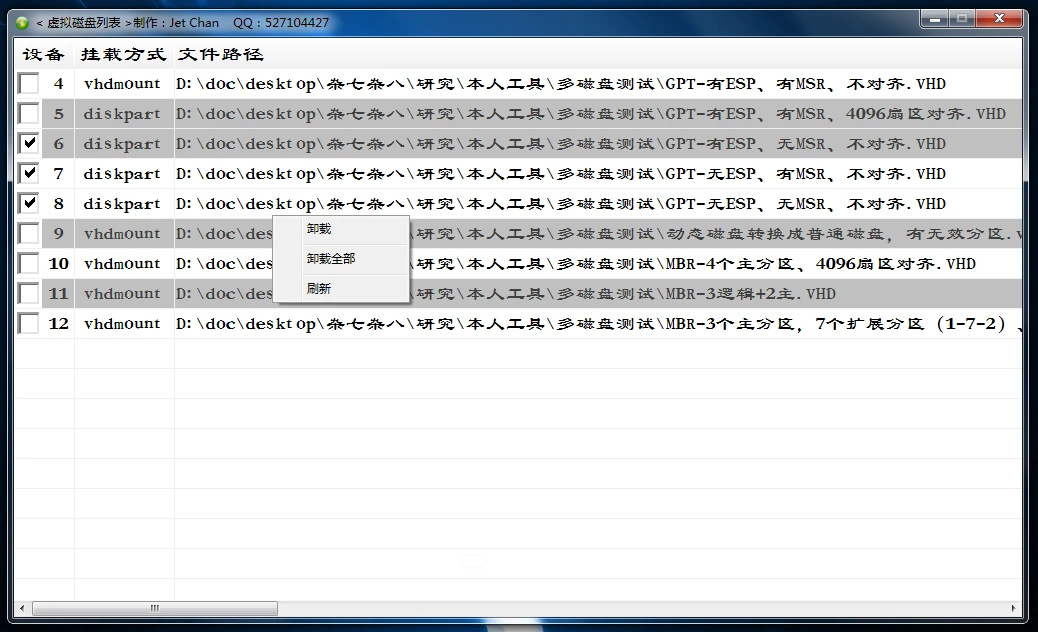
Task: Click the green app icon in title bar
Action: coord(22,23)
